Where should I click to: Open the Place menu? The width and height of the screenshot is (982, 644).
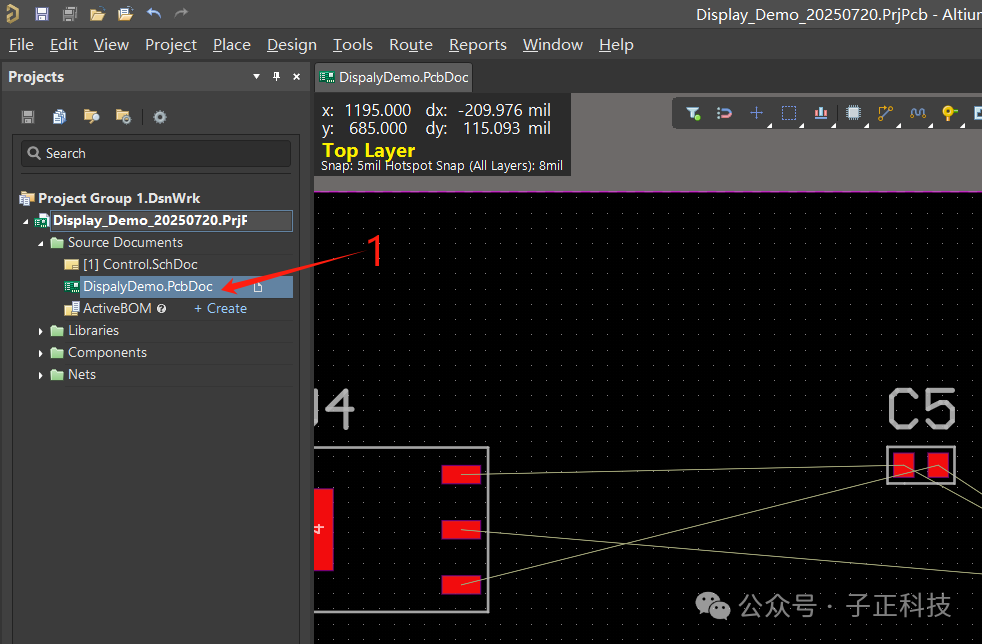pyautogui.click(x=232, y=44)
